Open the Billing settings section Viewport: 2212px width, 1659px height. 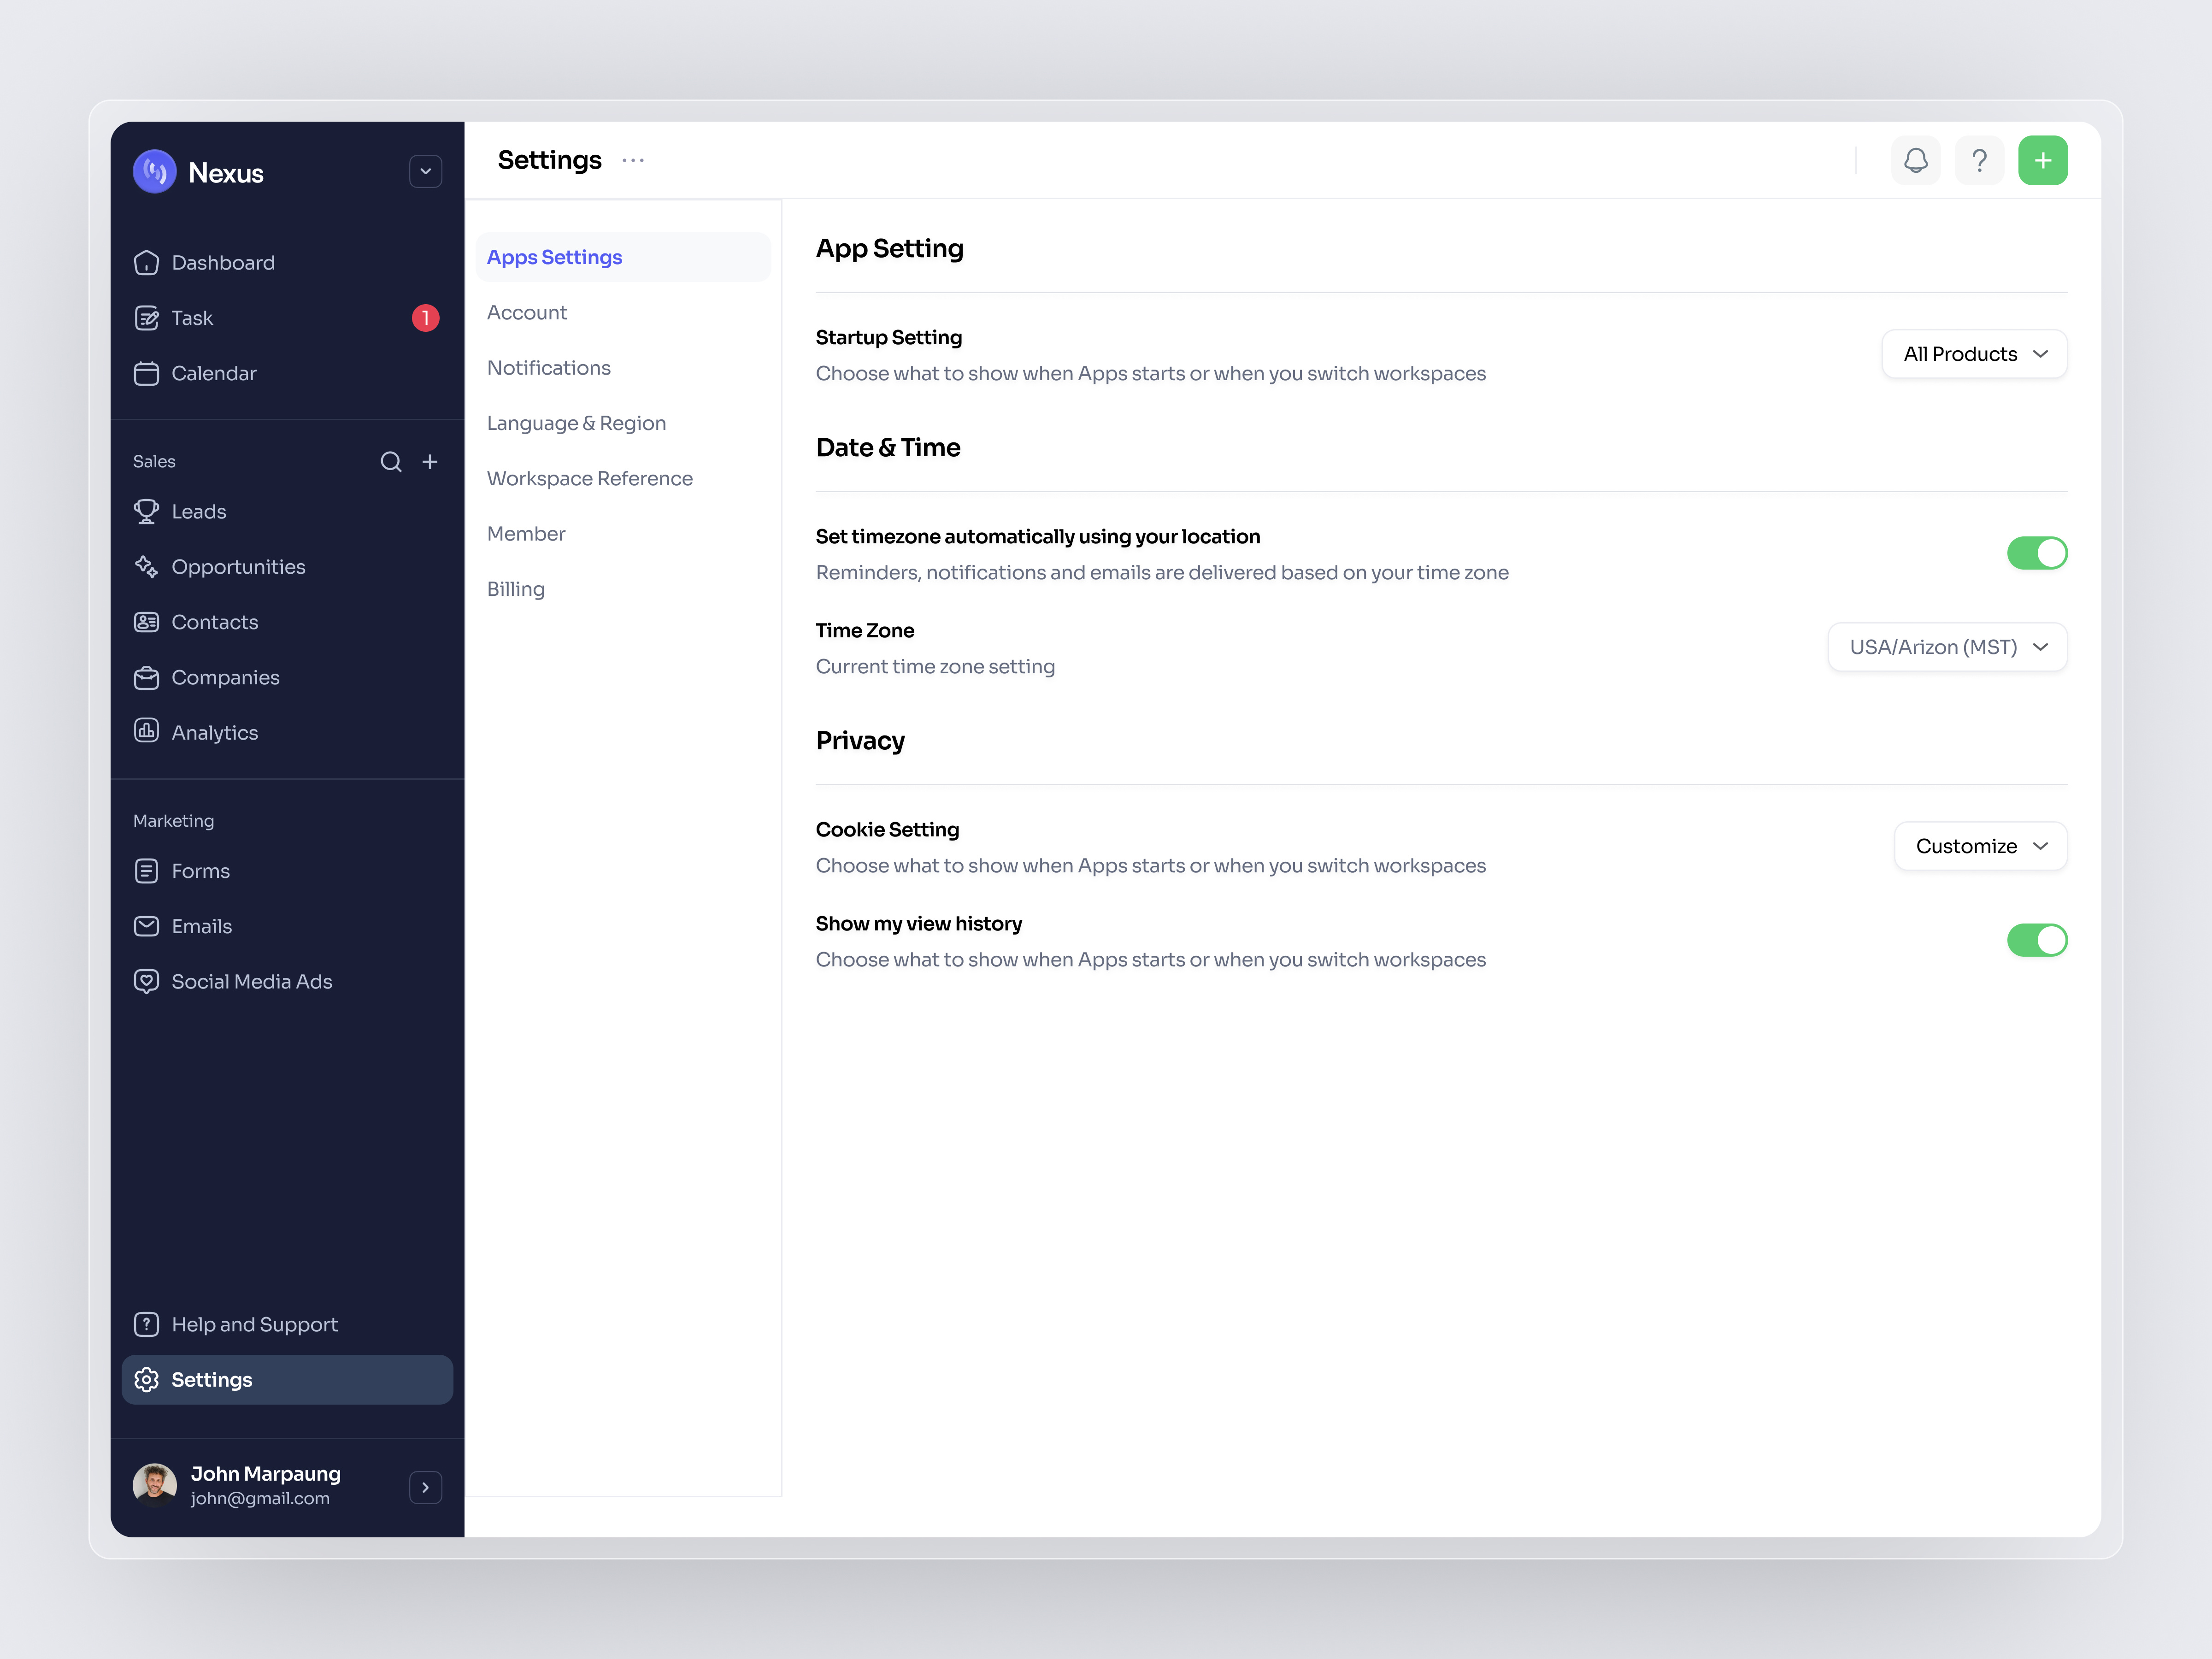(x=515, y=589)
